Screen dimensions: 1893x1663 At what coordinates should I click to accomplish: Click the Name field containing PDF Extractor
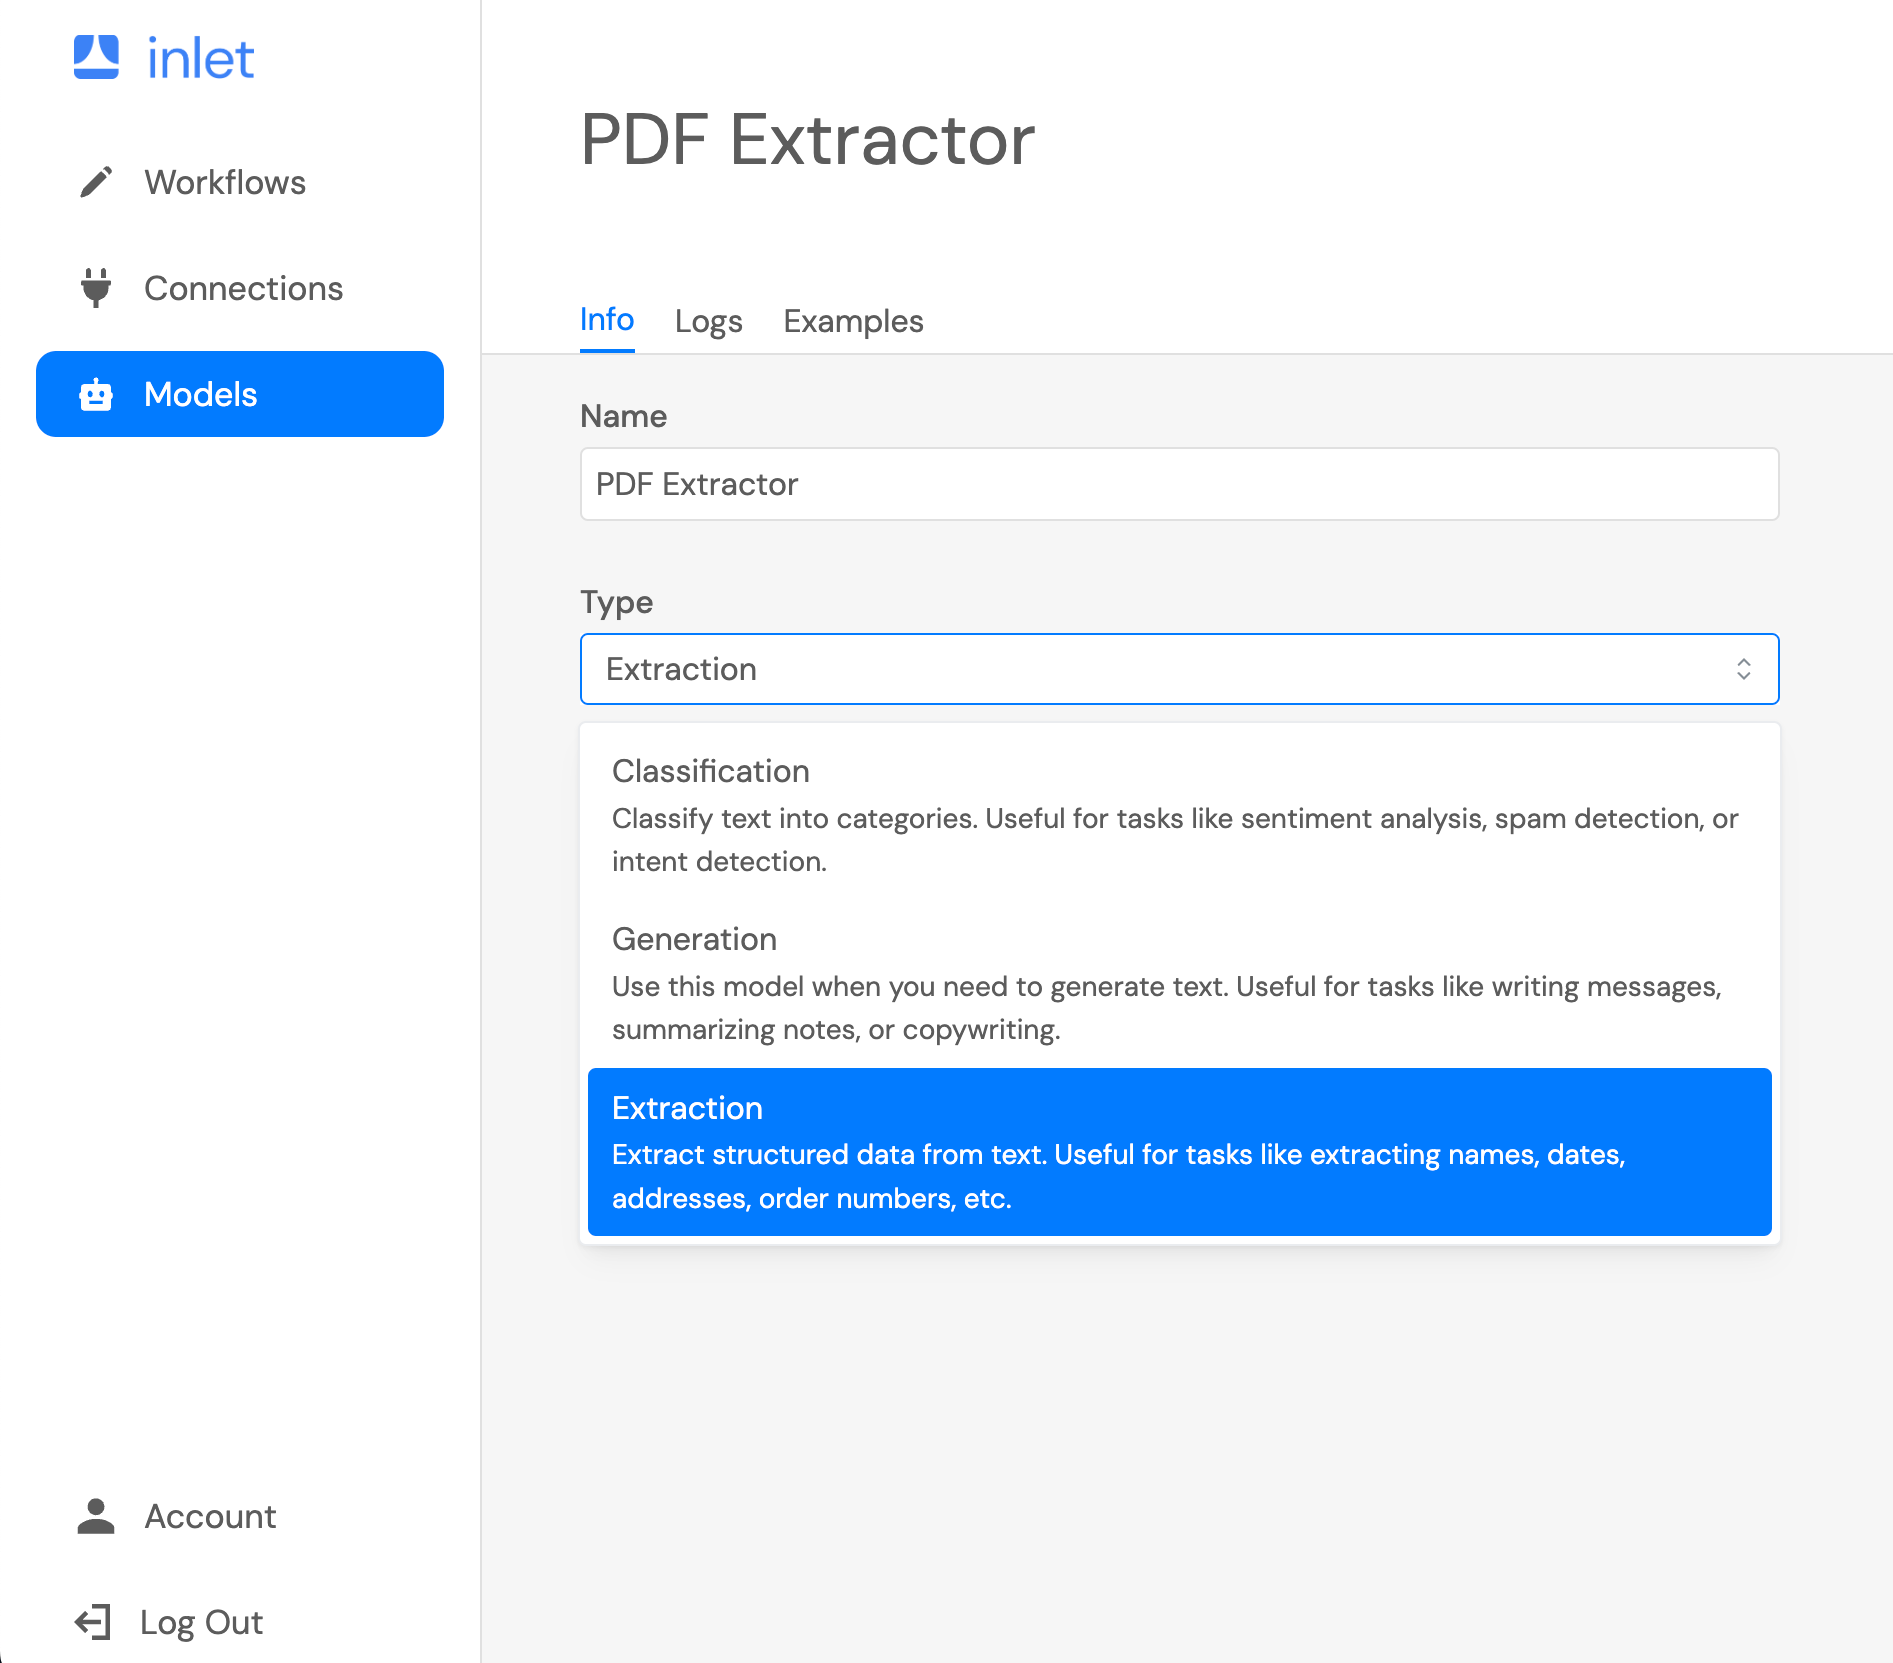tap(1178, 484)
